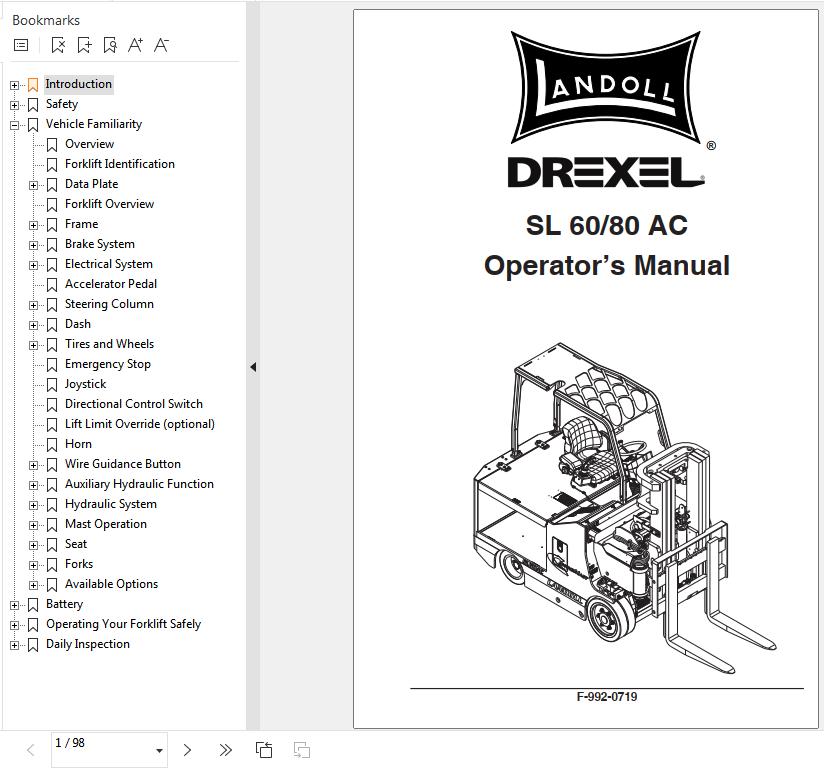Open the bookmarks options menu icon
This screenshot has height=768, width=824.
(x=21, y=45)
